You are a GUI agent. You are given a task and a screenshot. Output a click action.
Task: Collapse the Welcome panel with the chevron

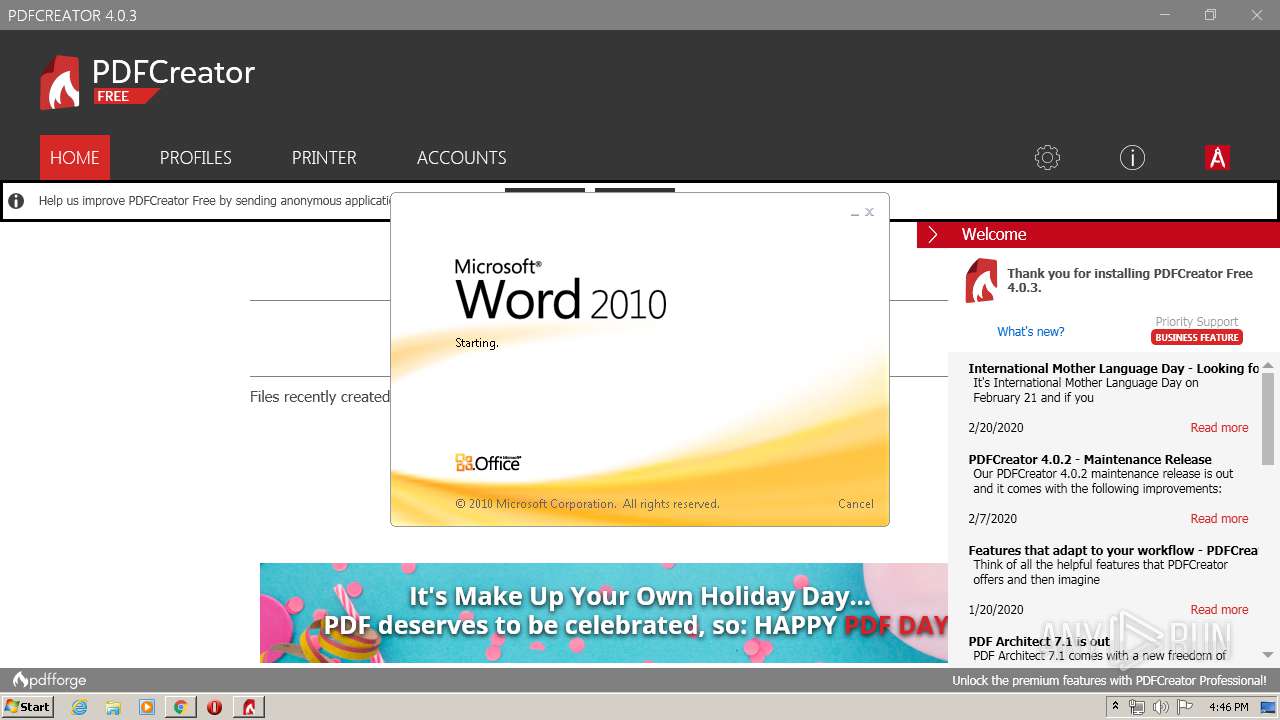pos(932,234)
